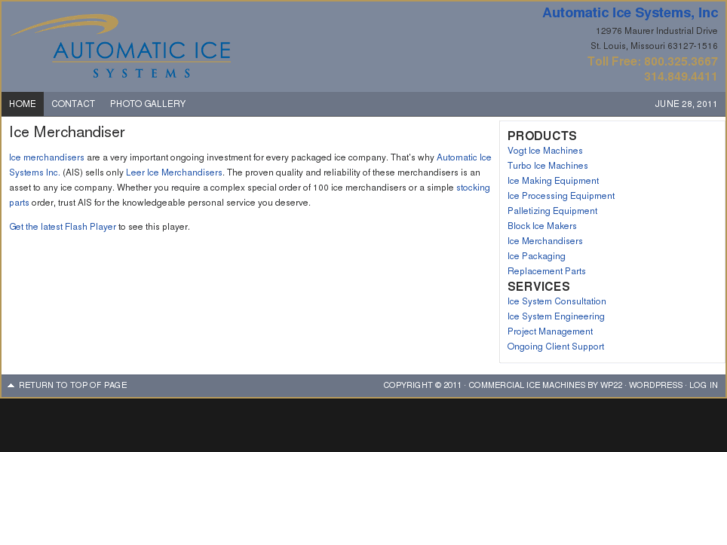Click the Ice Merchandiser page heading
The height and width of the screenshot is (545, 727).
click(x=67, y=132)
